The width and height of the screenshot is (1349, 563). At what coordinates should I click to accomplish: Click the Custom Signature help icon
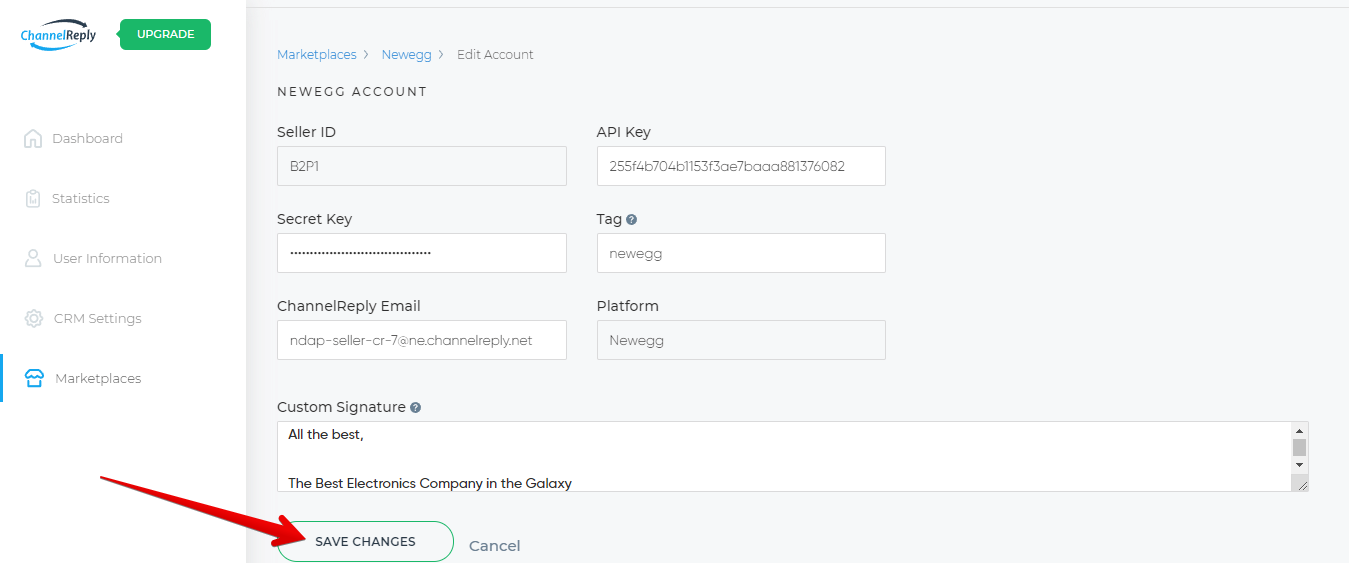(x=415, y=408)
